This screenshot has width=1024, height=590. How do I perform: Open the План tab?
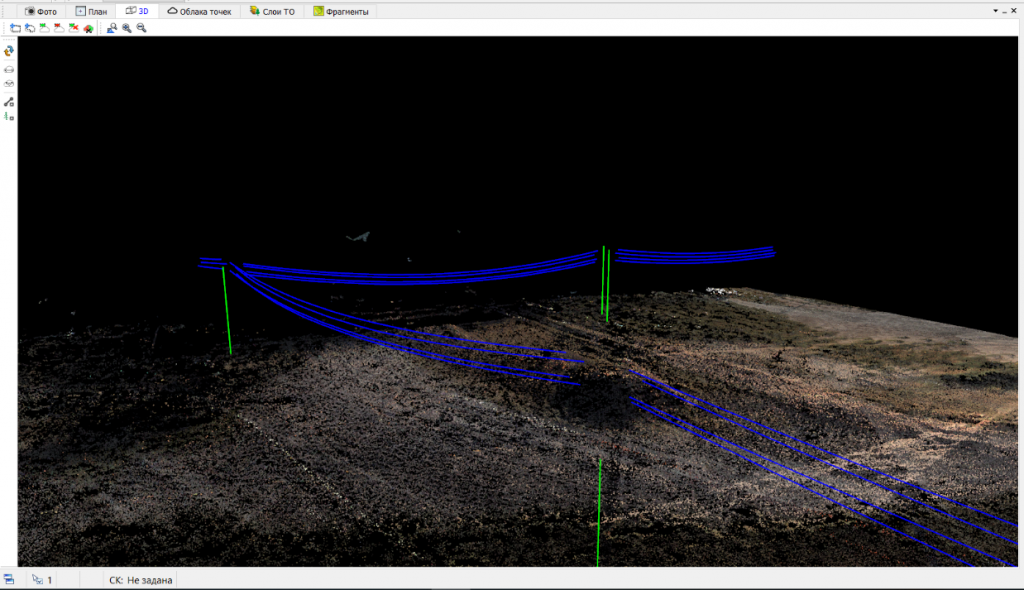pyautogui.click(x=91, y=11)
